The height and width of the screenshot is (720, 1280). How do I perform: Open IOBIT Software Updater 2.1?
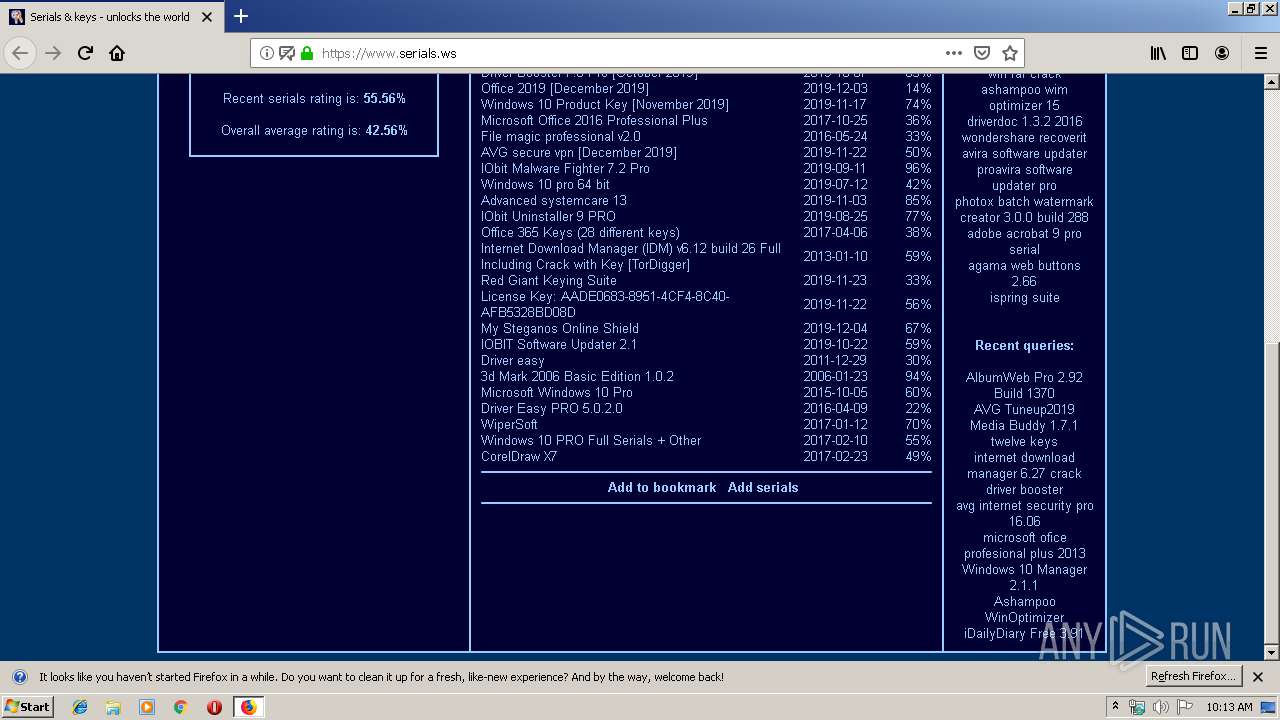coord(559,344)
